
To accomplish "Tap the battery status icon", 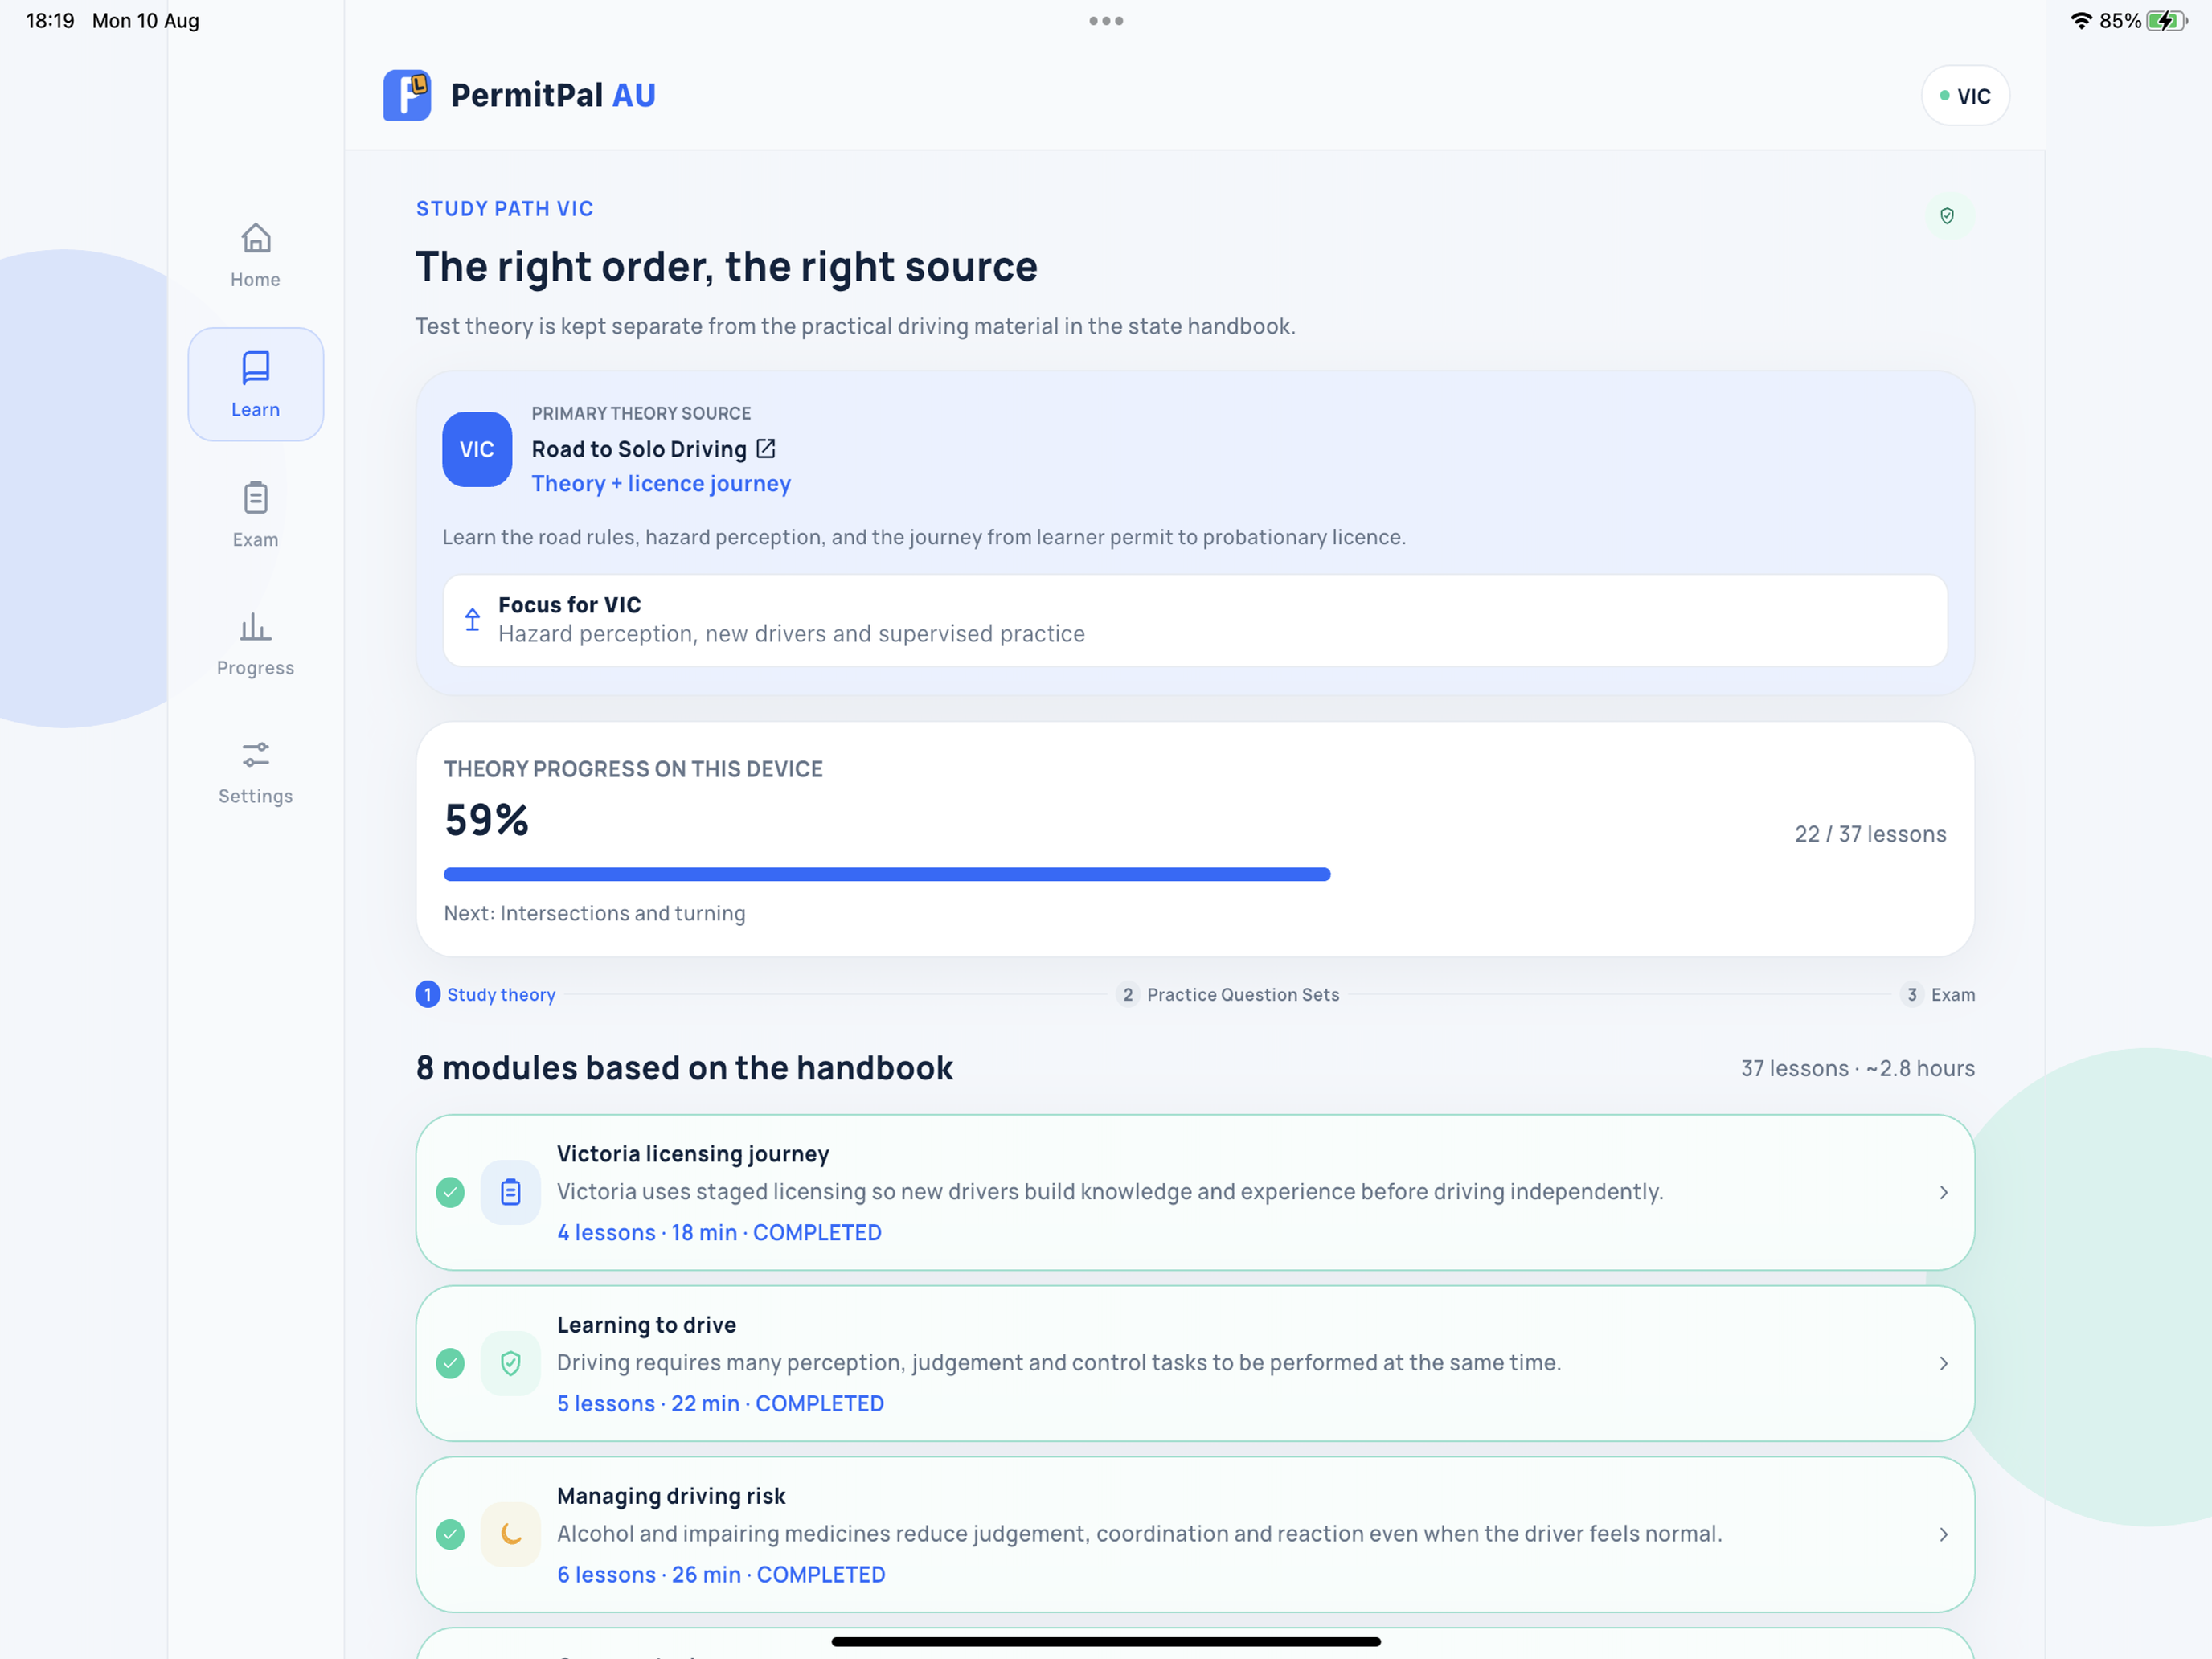I will click(x=2167, y=21).
